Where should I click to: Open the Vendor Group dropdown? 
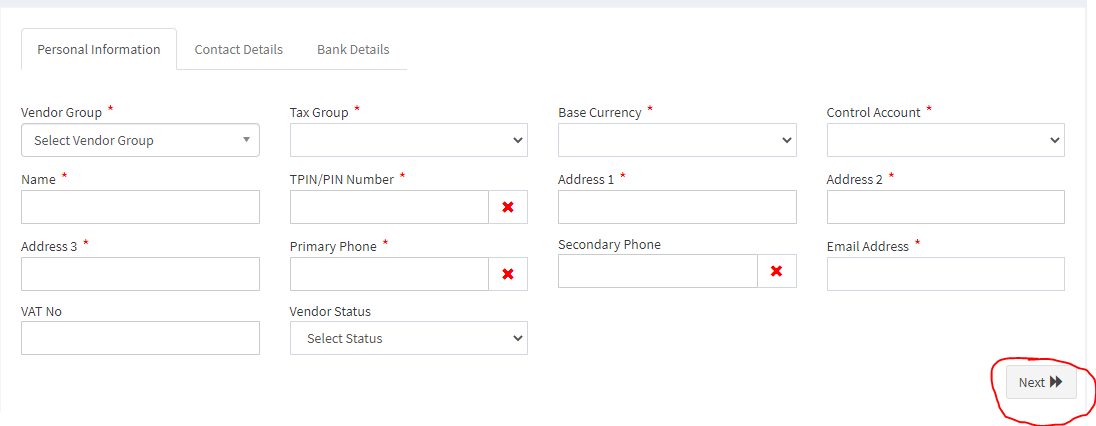point(140,140)
